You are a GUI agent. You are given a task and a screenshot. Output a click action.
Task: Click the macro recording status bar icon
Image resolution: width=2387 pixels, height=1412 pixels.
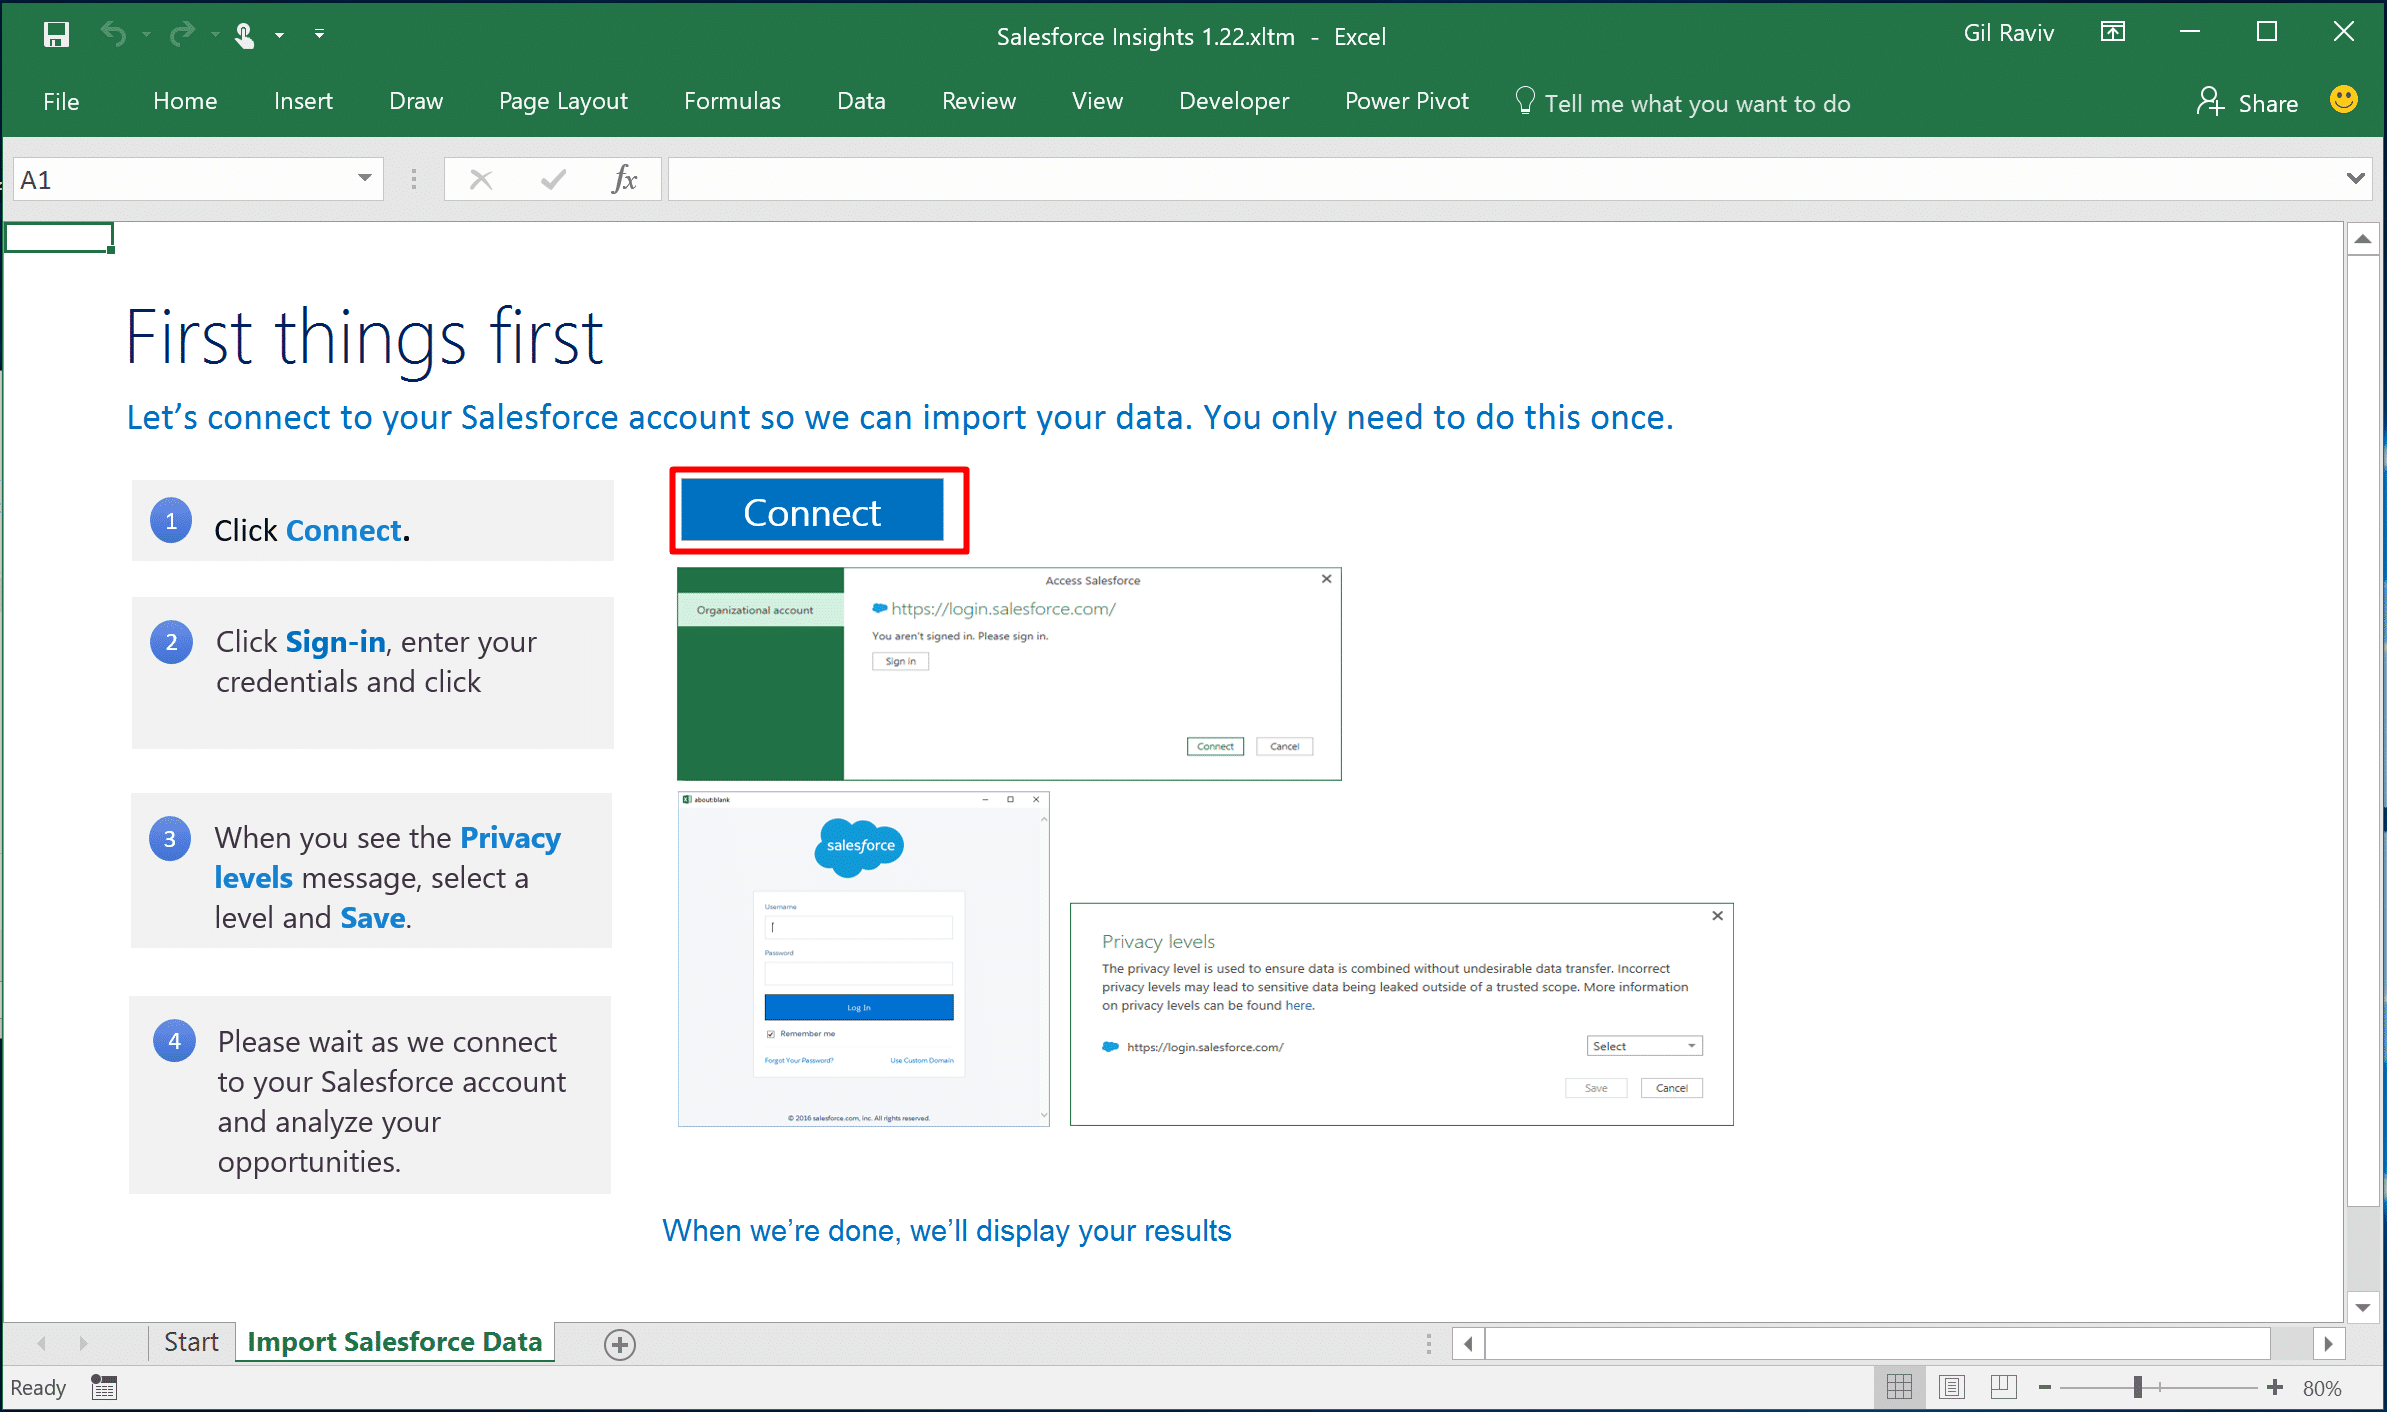(104, 1387)
